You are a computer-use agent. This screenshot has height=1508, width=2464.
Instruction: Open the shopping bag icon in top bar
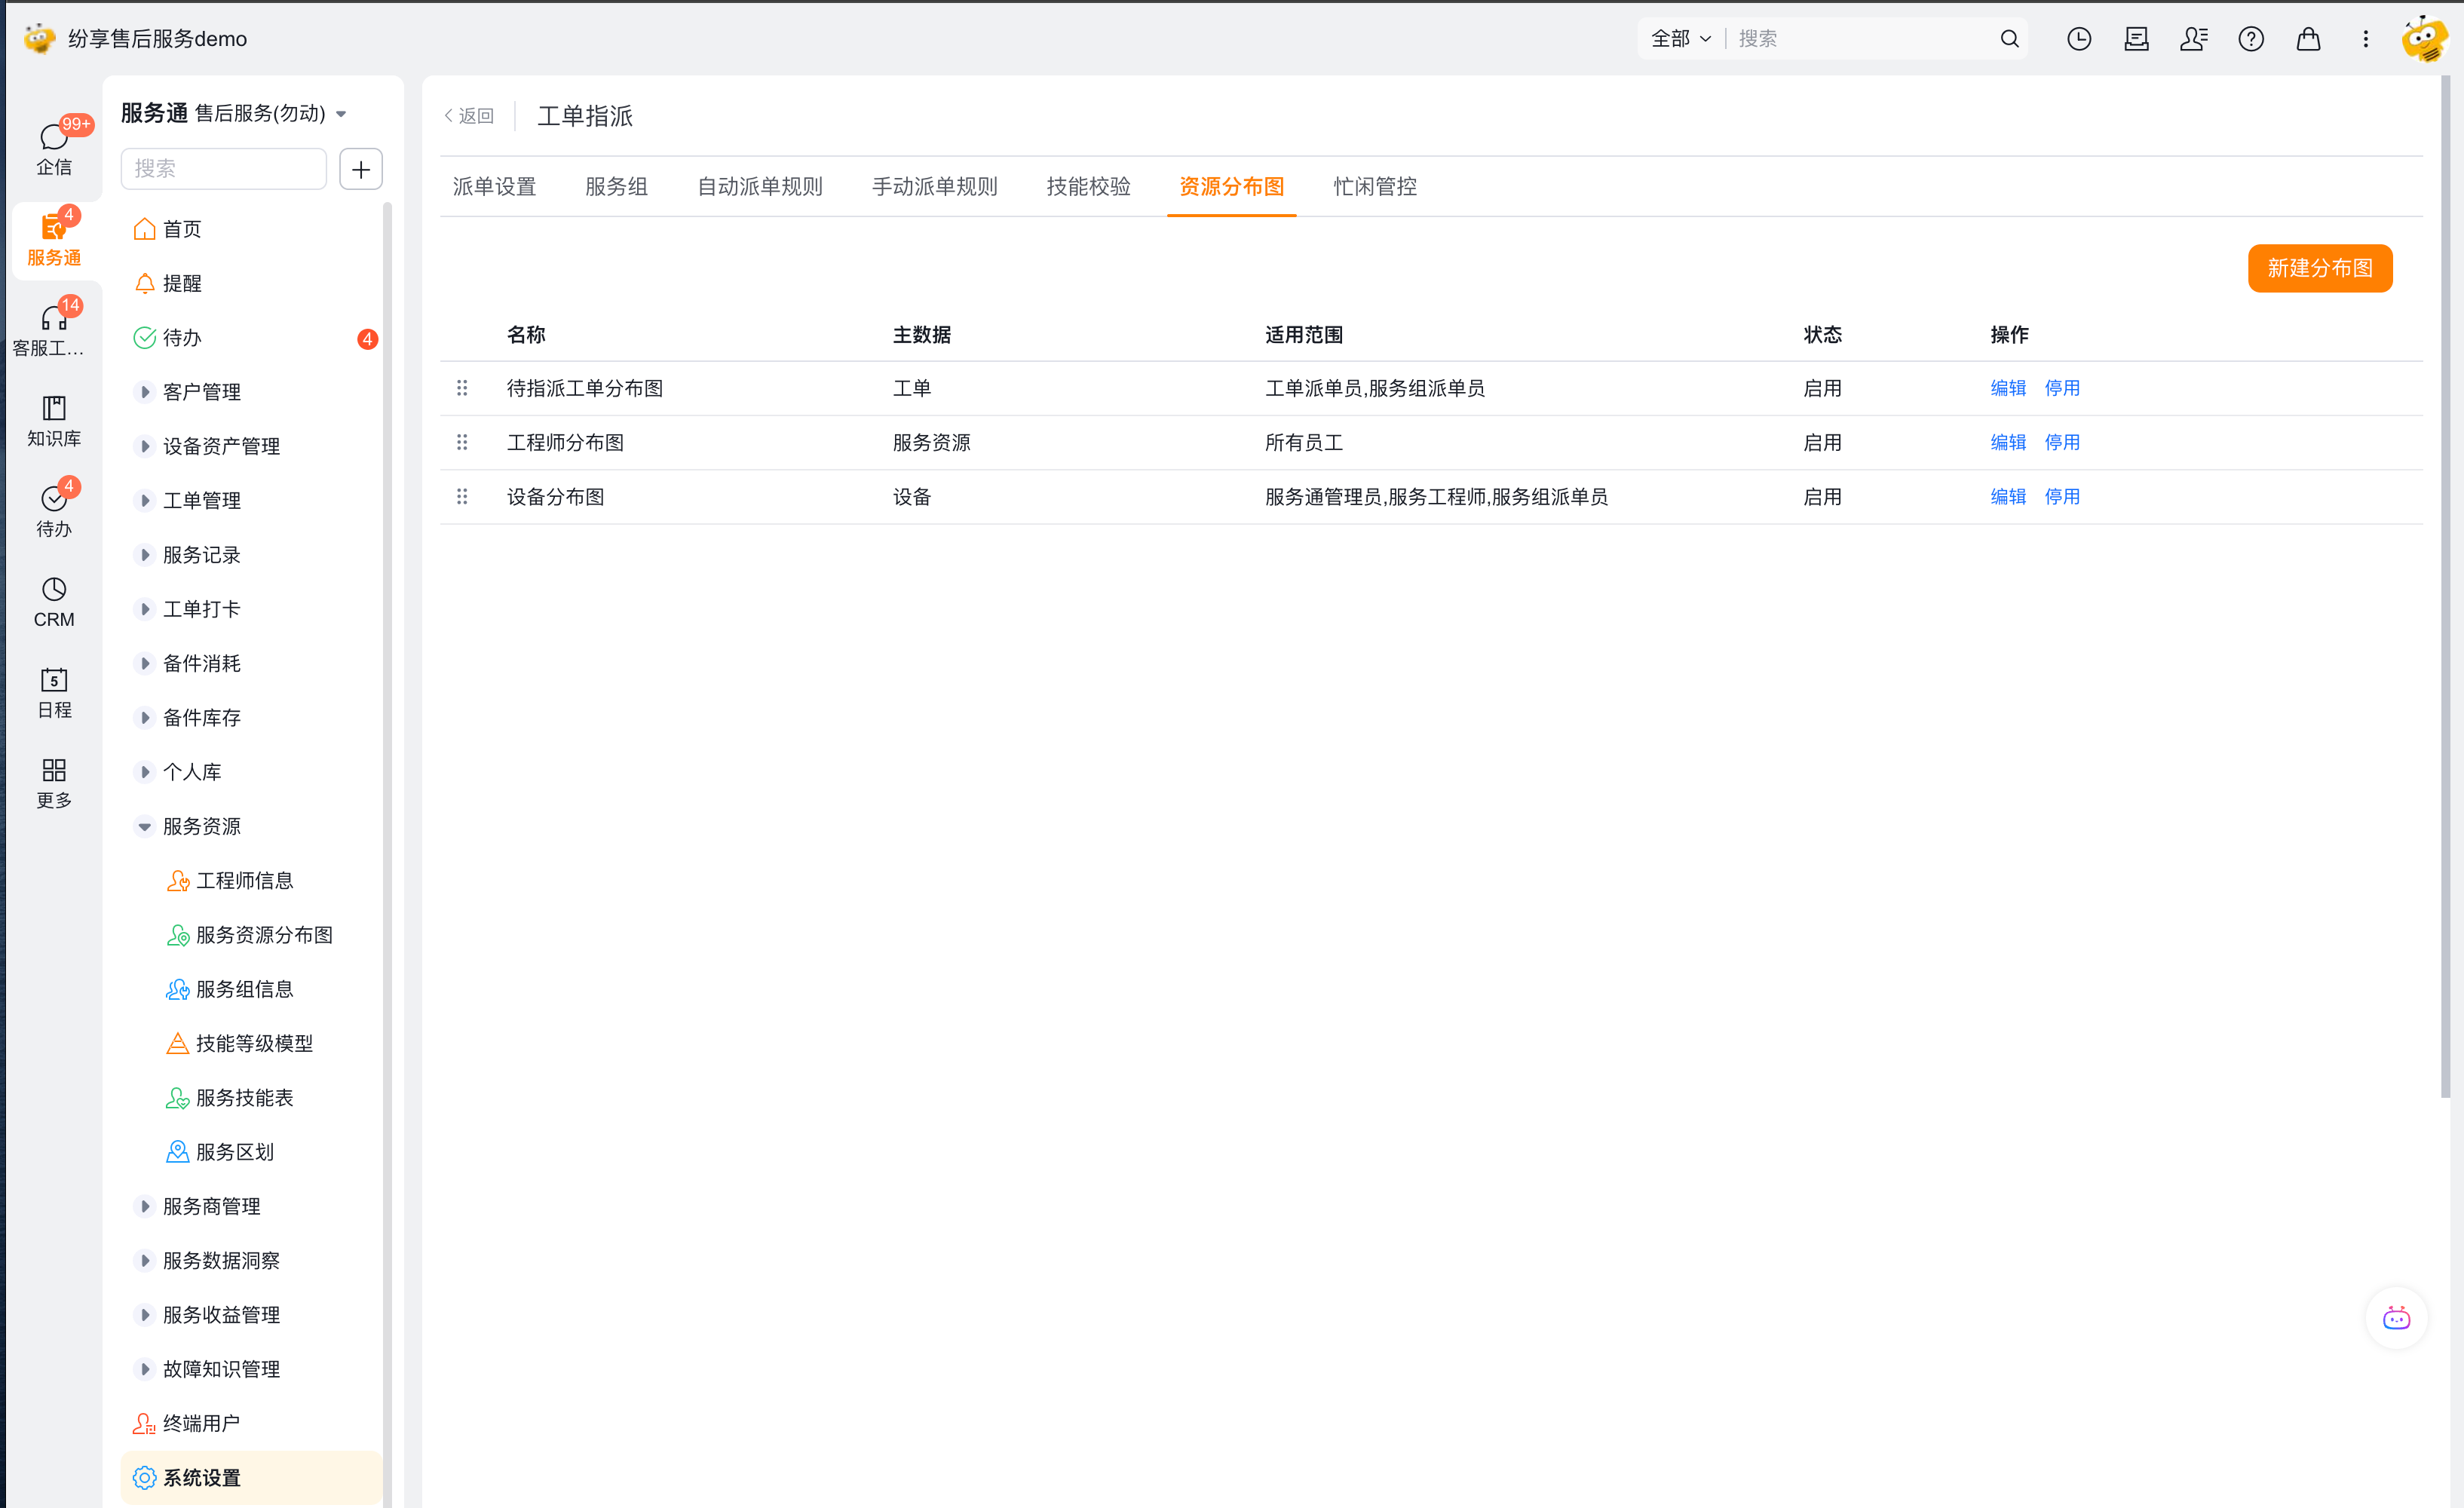(2308, 39)
